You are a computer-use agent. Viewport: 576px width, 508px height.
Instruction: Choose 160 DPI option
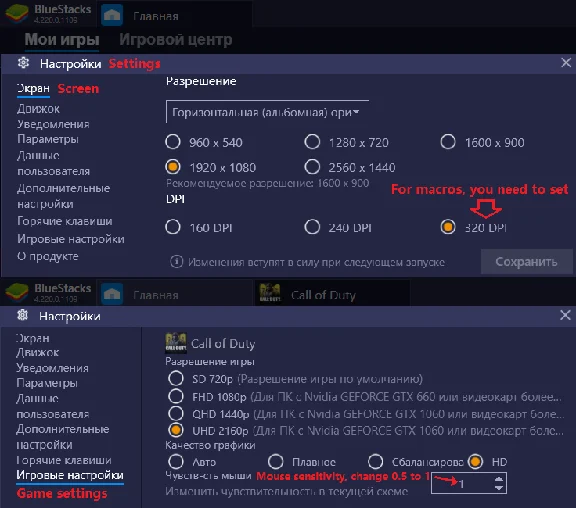(173, 227)
